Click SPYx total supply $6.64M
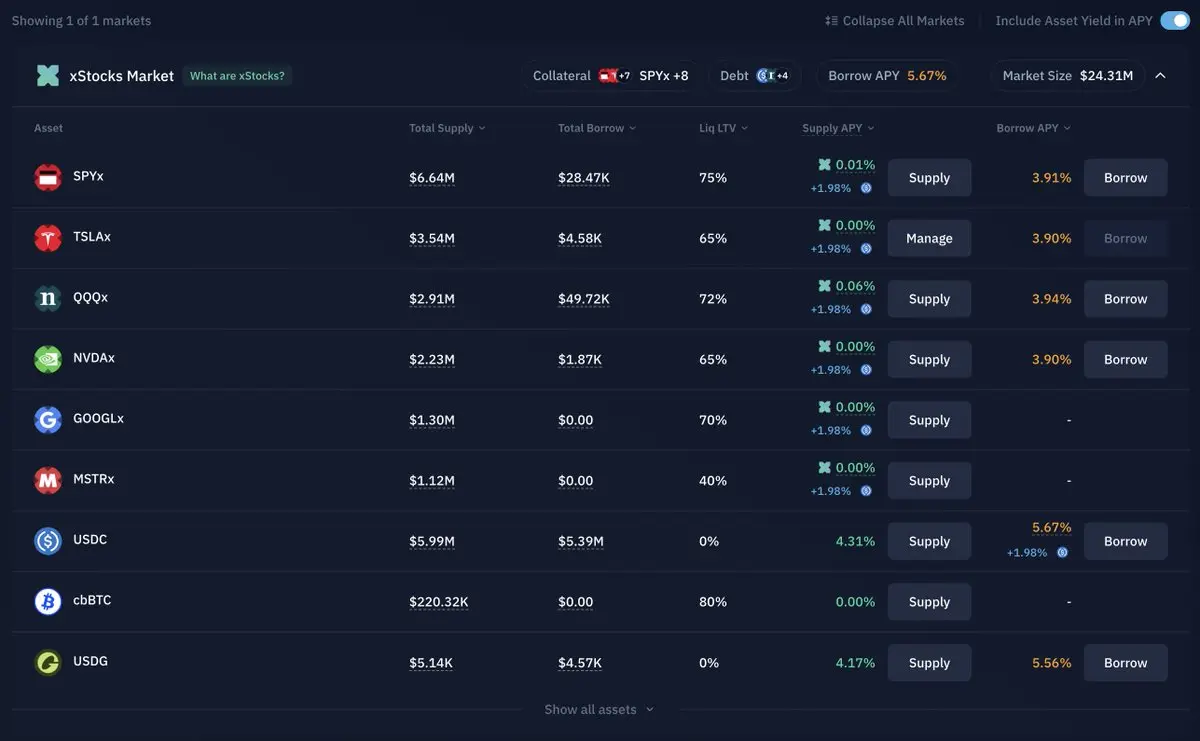This screenshot has height=741, width=1200. [432, 178]
